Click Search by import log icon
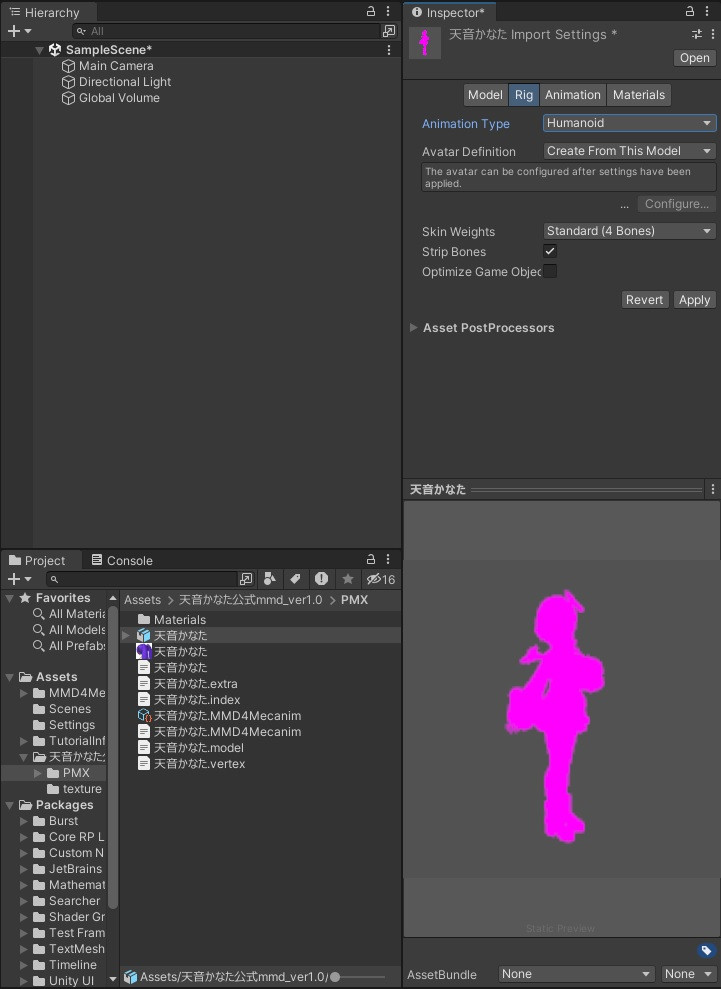Screen dimensions: 721x989 (x=321, y=578)
